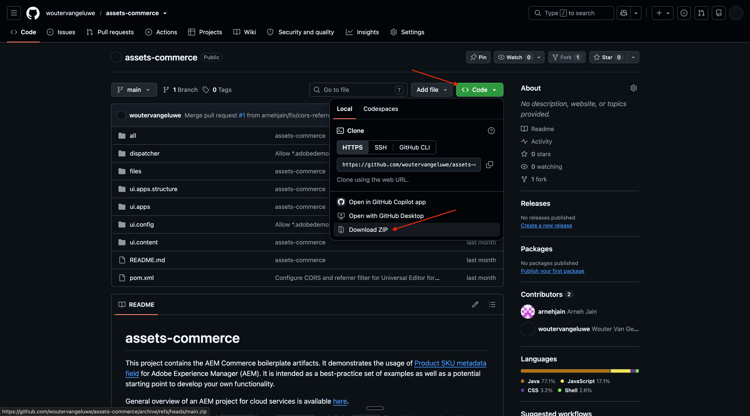This screenshot has height=416, width=750.
Task: Select SSH clone protocol
Action: tap(381, 147)
